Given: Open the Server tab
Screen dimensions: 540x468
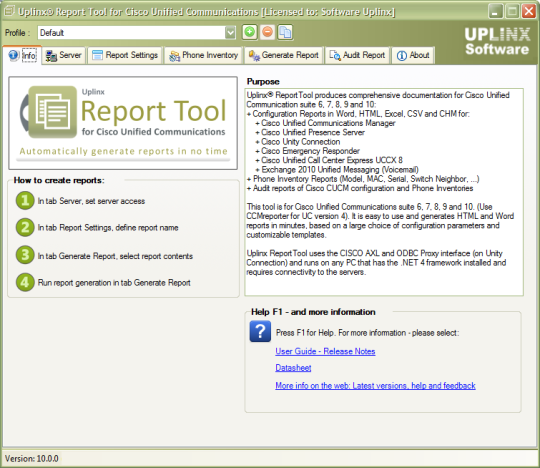Looking at the screenshot, I should (x=64, y=55).
